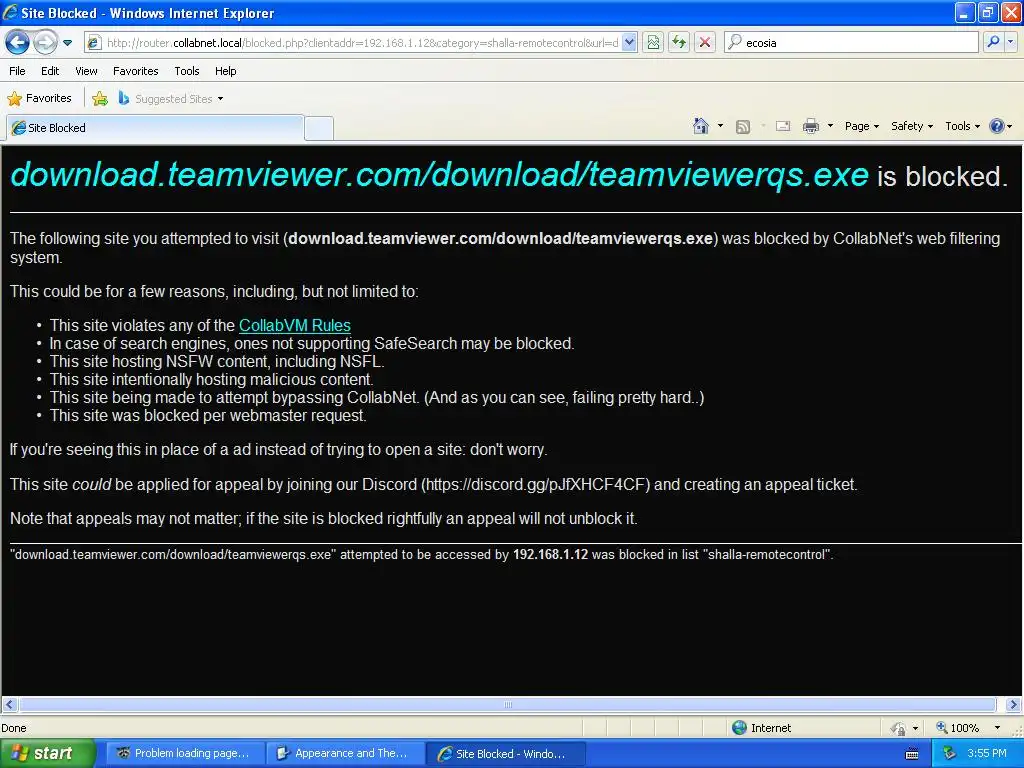Open the Tools menu in menu bar
The width and height of the screenshot is (1024, 768).
pyautogui.click(x=187, y=71)
